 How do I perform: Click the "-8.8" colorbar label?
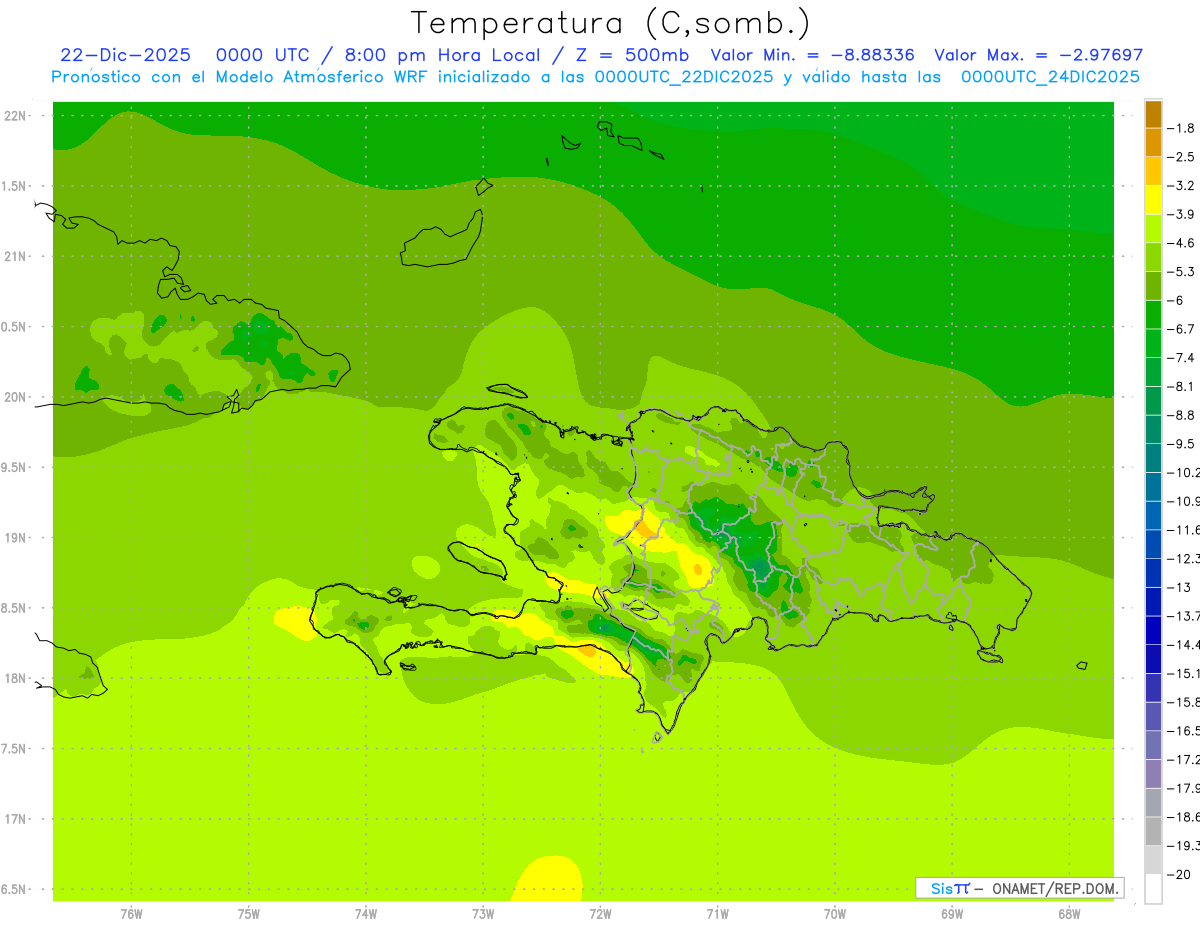tap(1181, 415)
